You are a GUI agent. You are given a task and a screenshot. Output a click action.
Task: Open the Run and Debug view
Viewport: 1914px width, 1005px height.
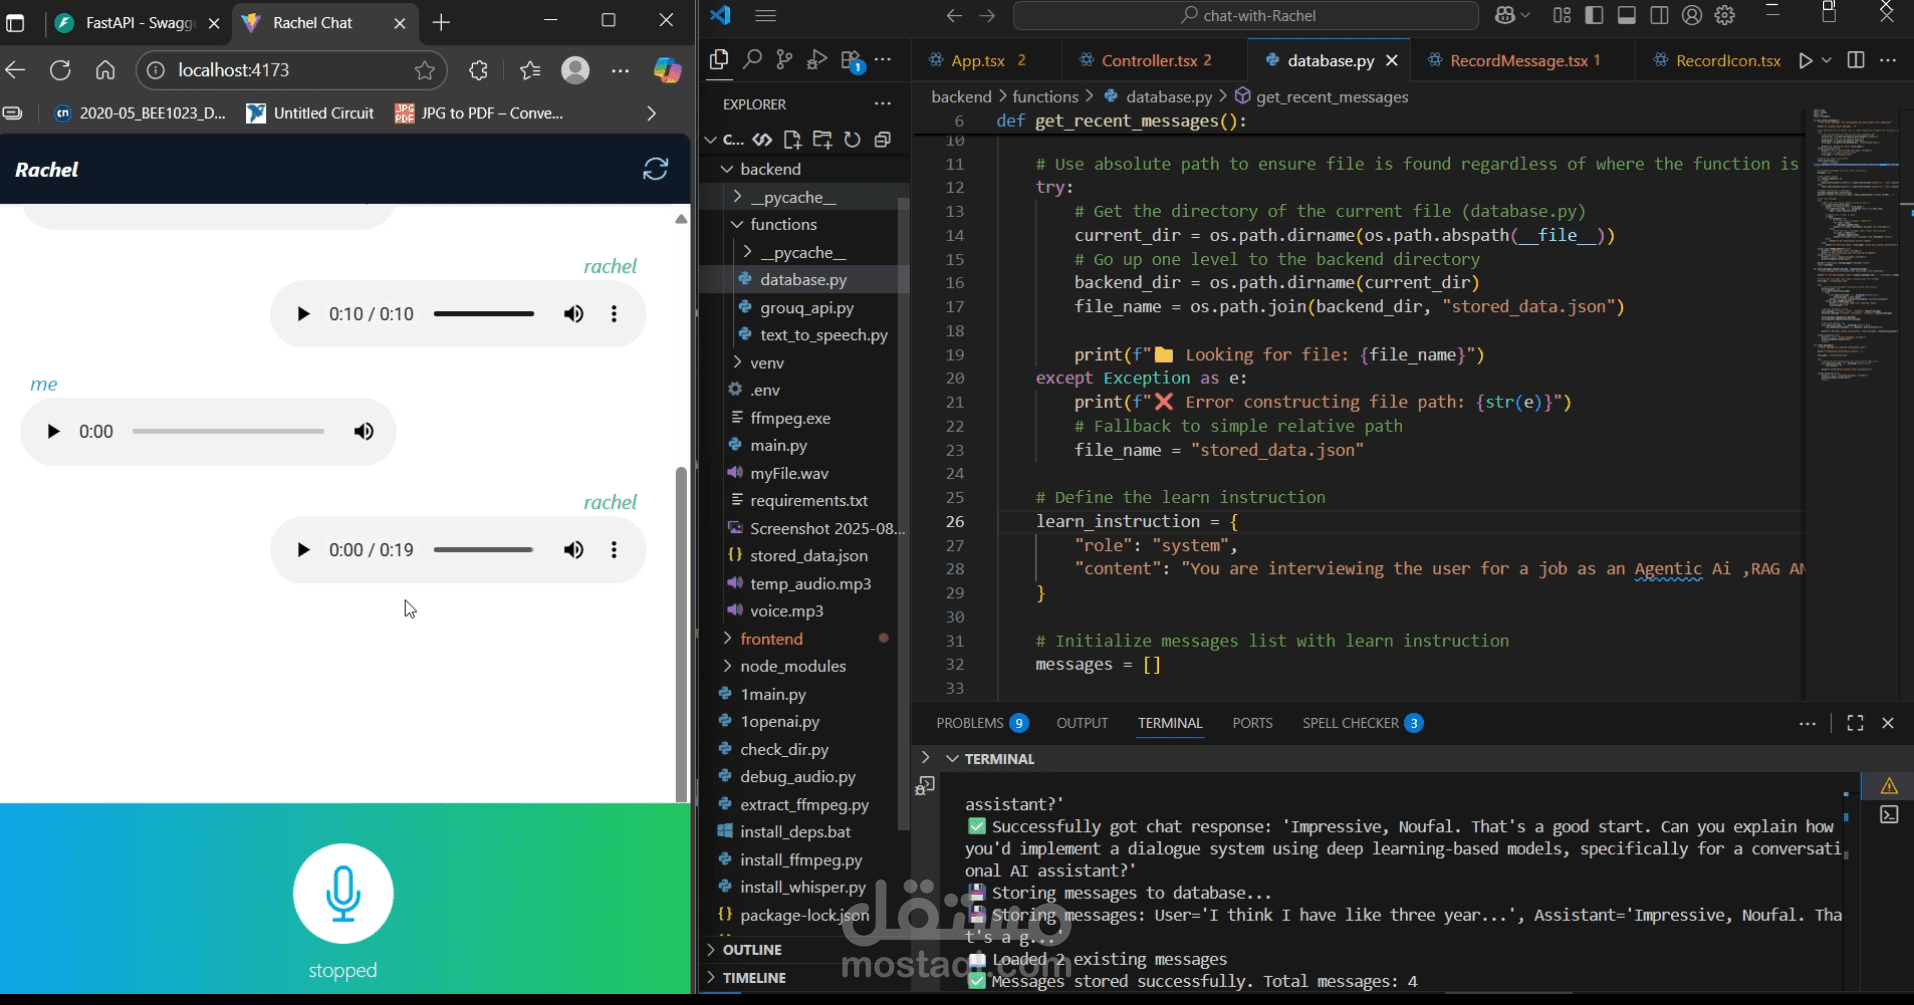coord(817,60)
